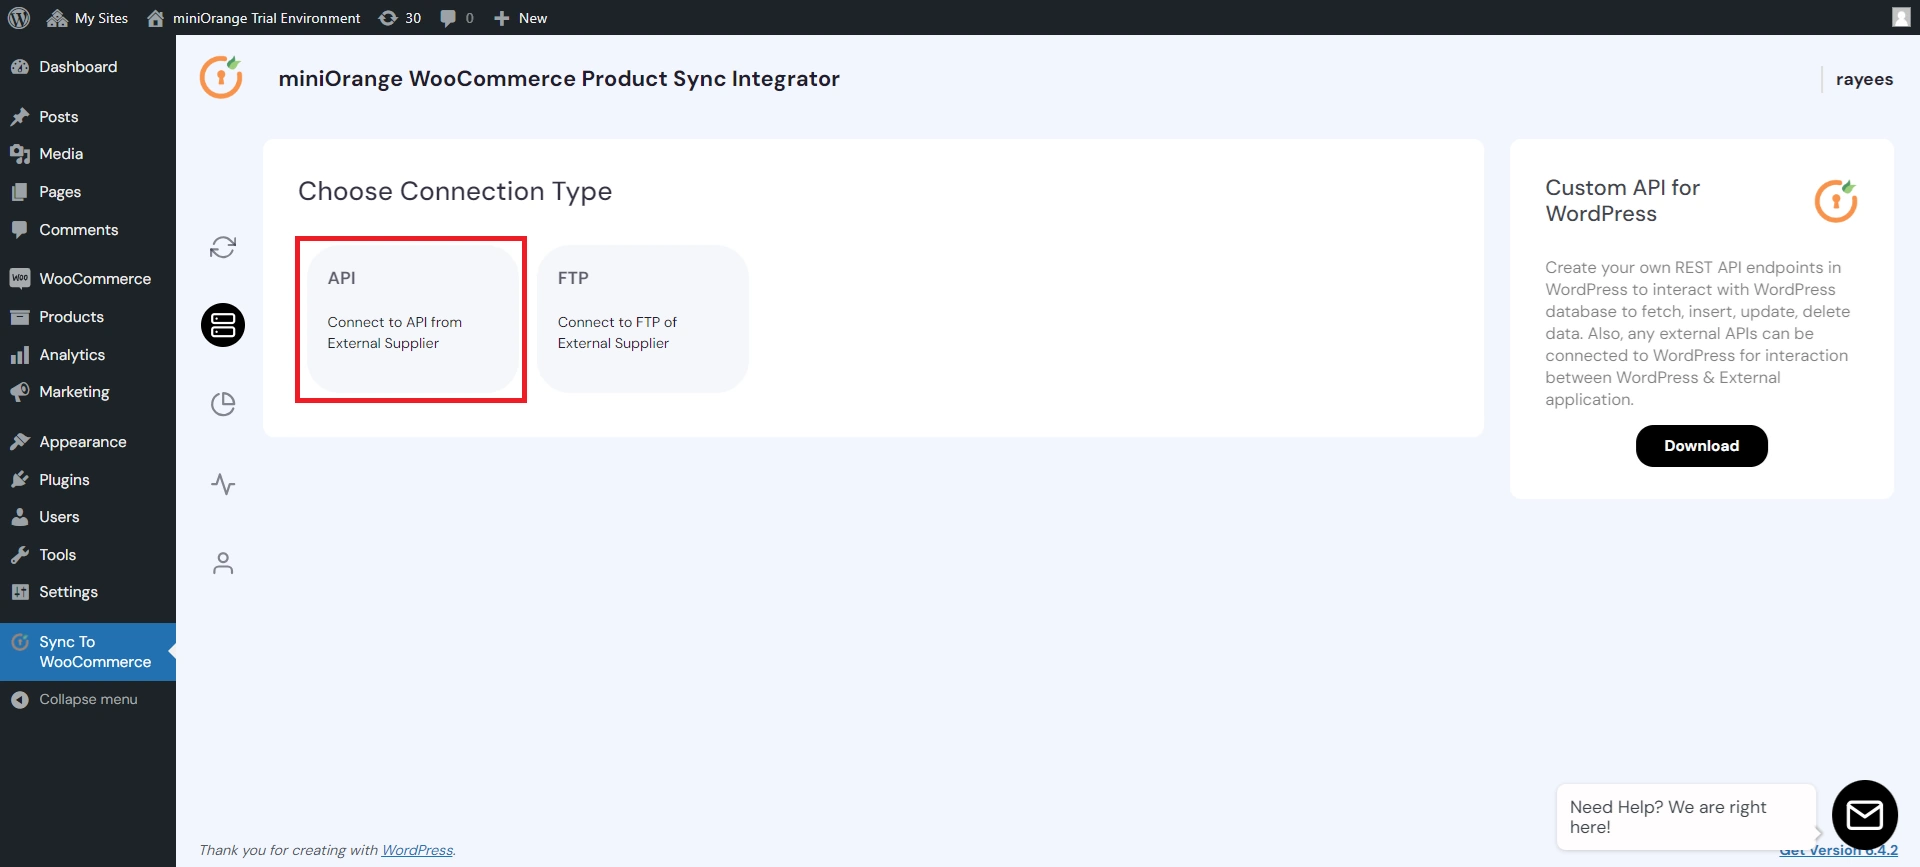This screenshot has width=1920, height=867.
Task: Open the pie chart reports tab
Action: click(x=223, y=404)
